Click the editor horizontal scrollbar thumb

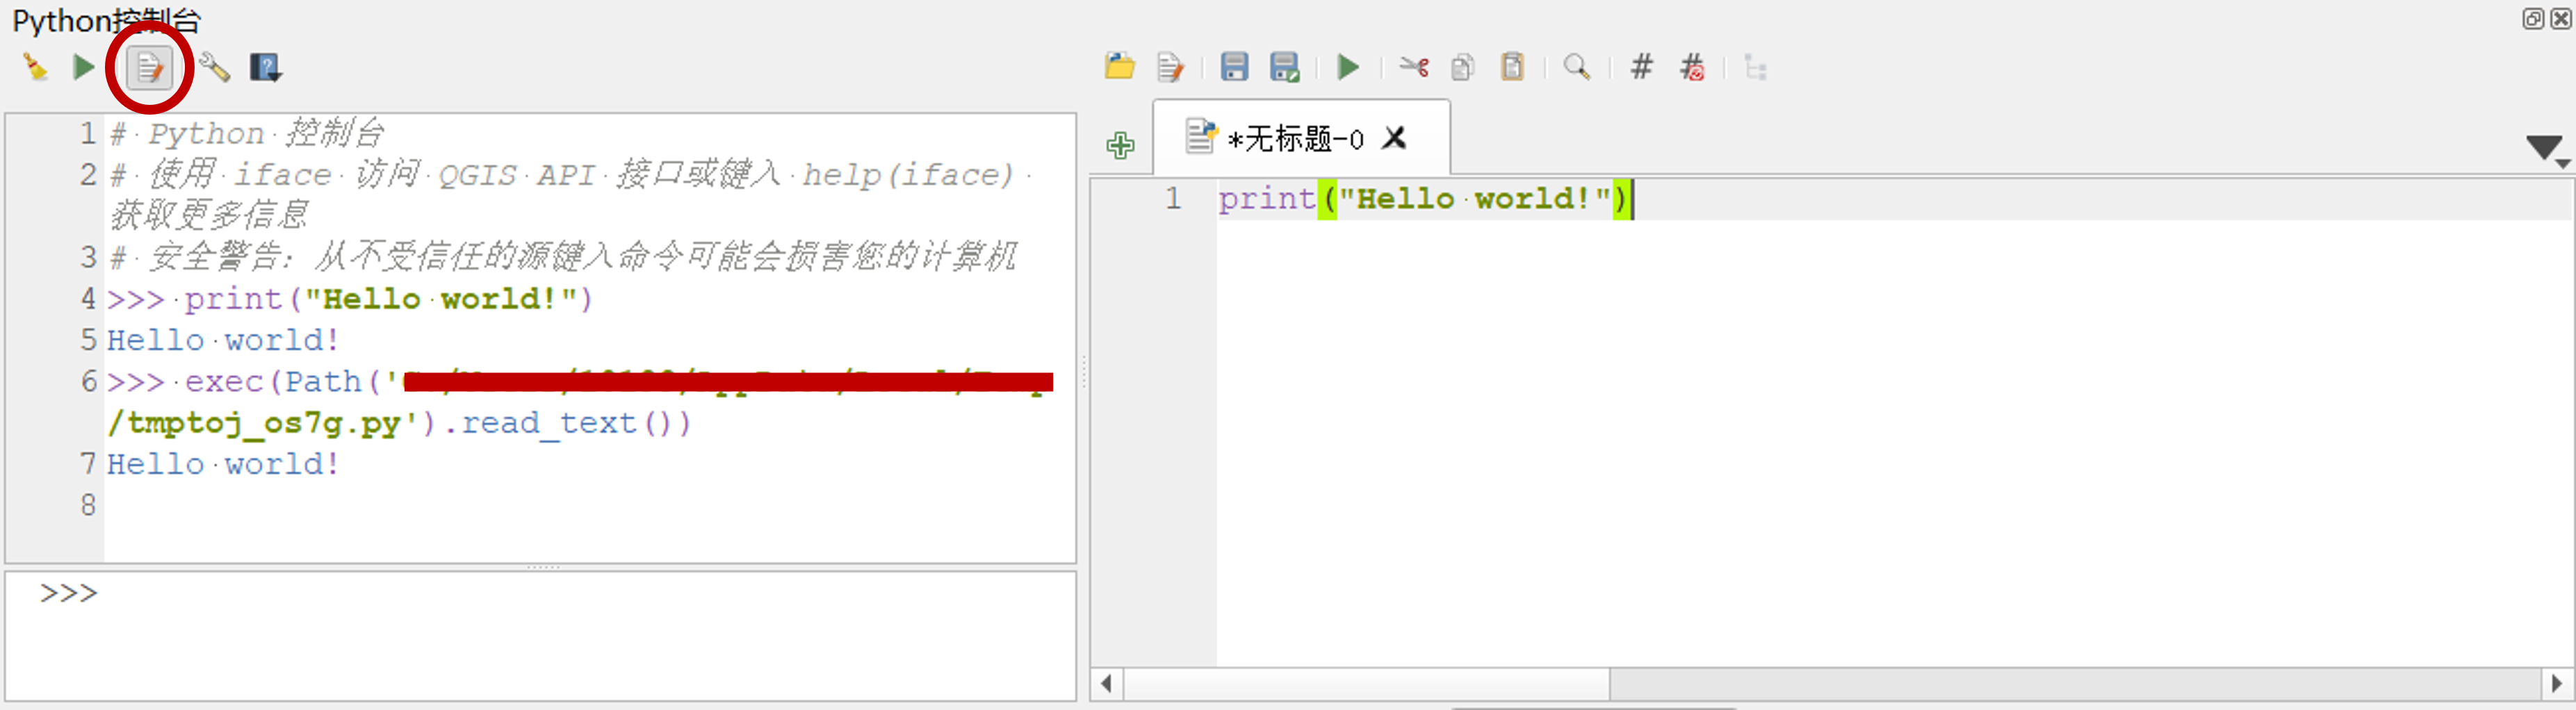tap(1367, 684)
